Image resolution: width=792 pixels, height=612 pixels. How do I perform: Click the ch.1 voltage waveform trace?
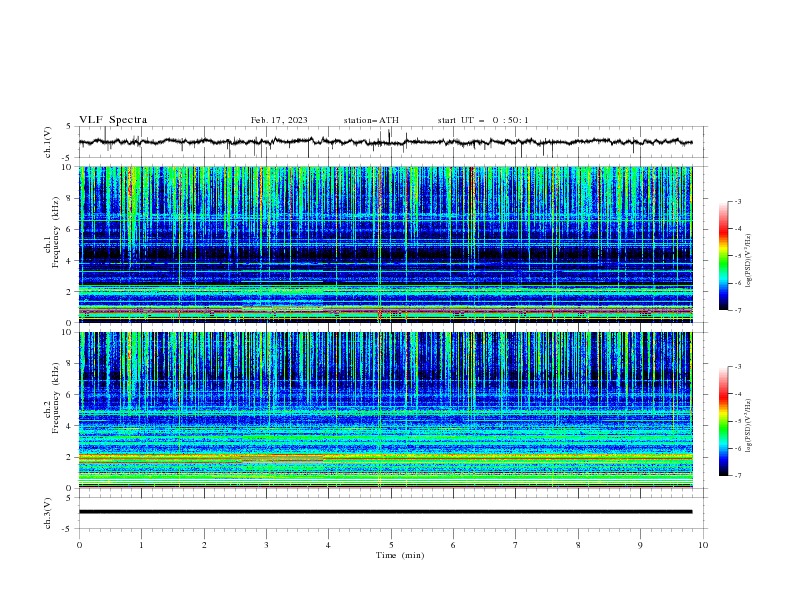(x=385, y=142)
